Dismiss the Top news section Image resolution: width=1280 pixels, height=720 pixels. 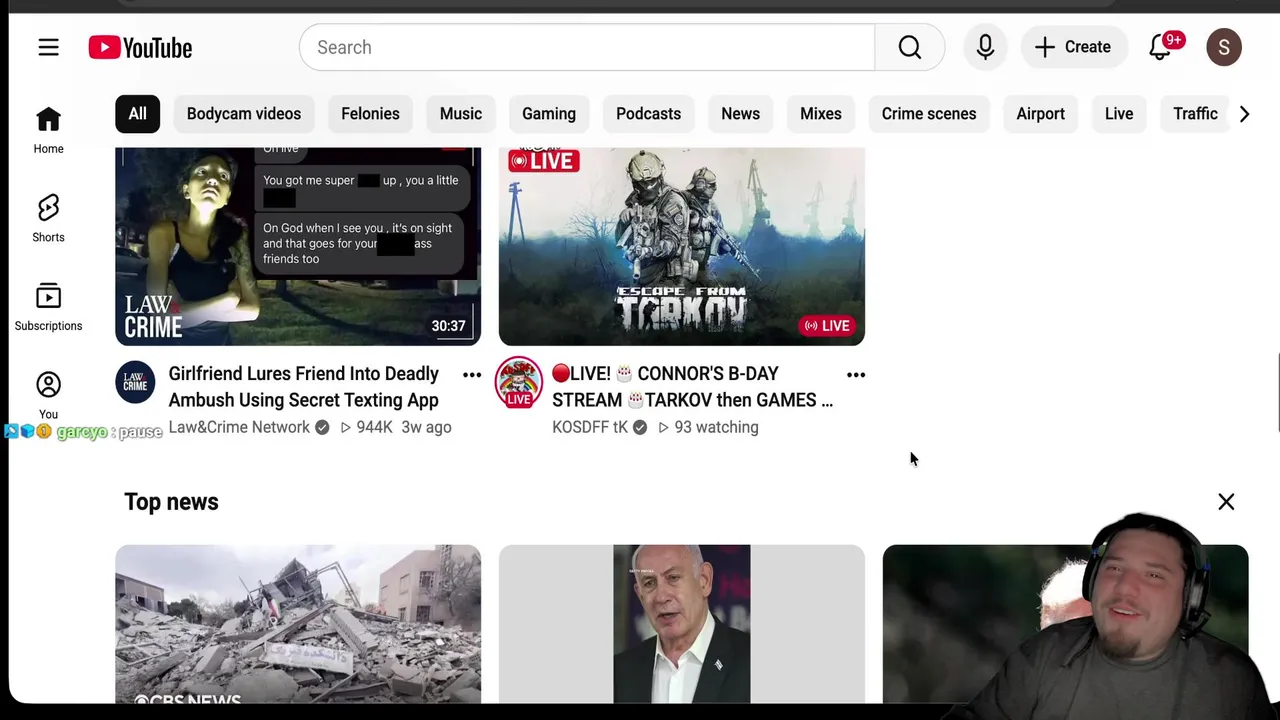[x=1226, y=502]
